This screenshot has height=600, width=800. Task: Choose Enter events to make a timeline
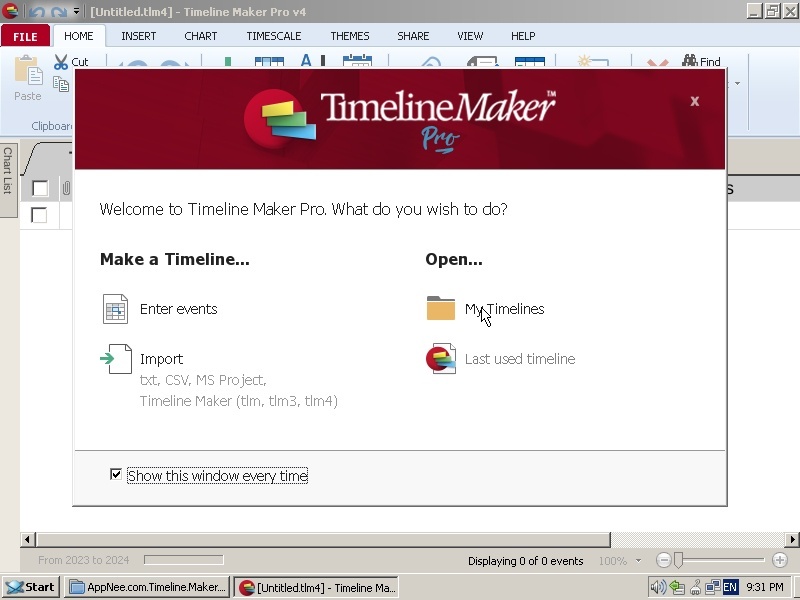coord(179,309)
